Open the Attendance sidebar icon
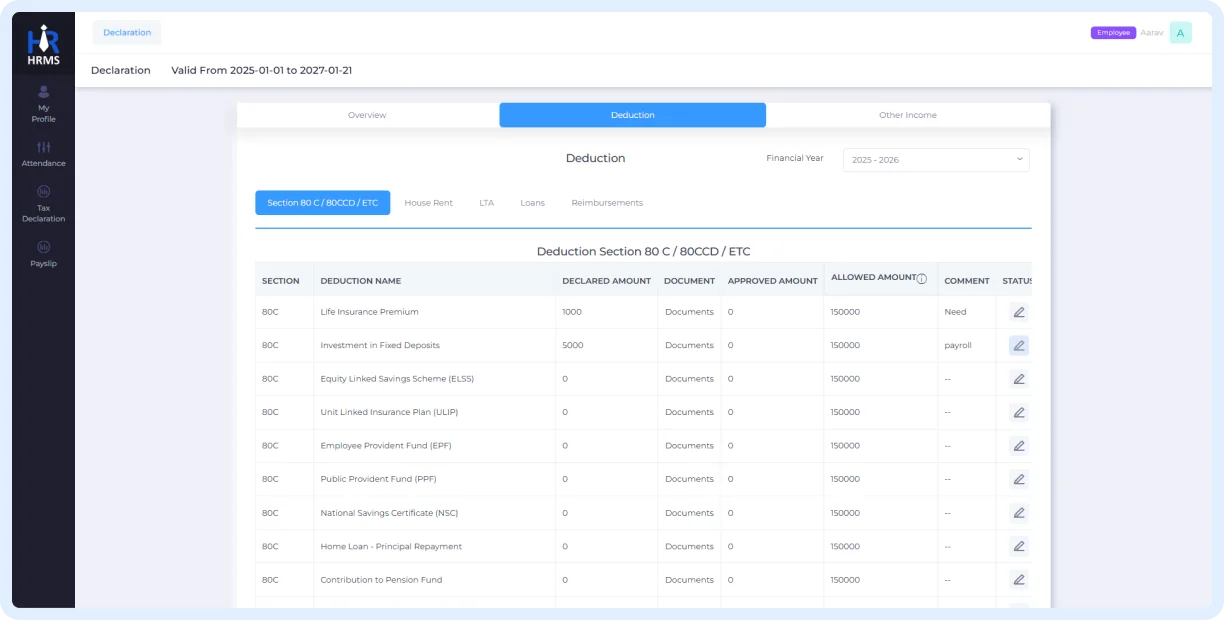Image resolution: width=1224 pixels, height=620 pixels. (43, 153)
